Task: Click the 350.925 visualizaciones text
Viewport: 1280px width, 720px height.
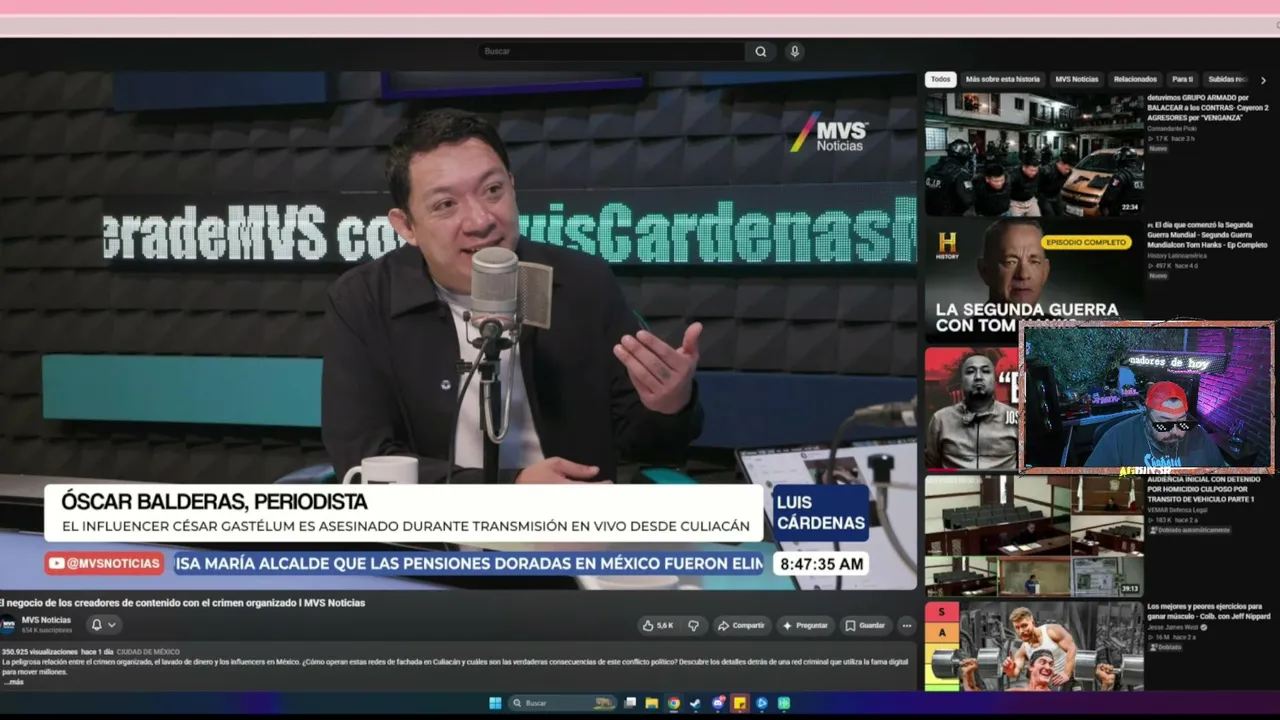Action: click(x=39, y=652)
